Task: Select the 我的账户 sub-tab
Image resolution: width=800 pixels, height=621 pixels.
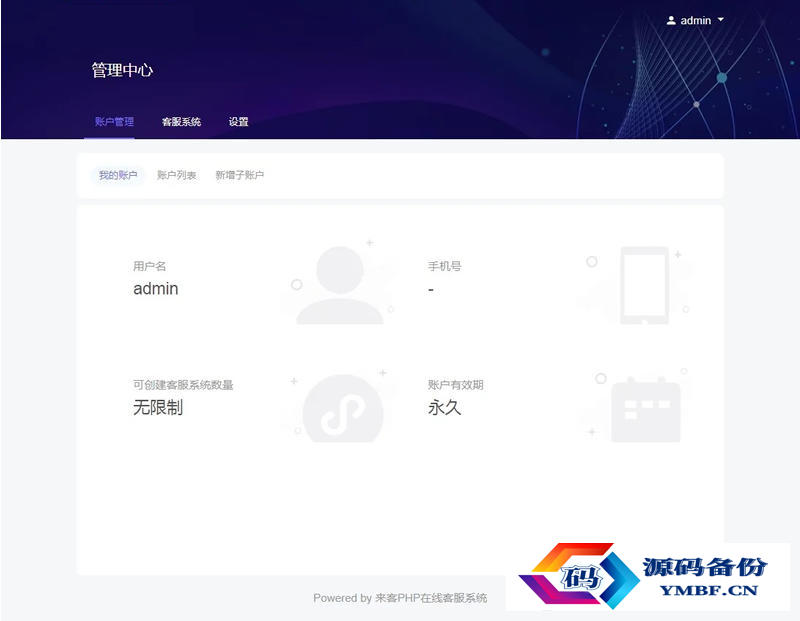Action: [x=118, y=175]
